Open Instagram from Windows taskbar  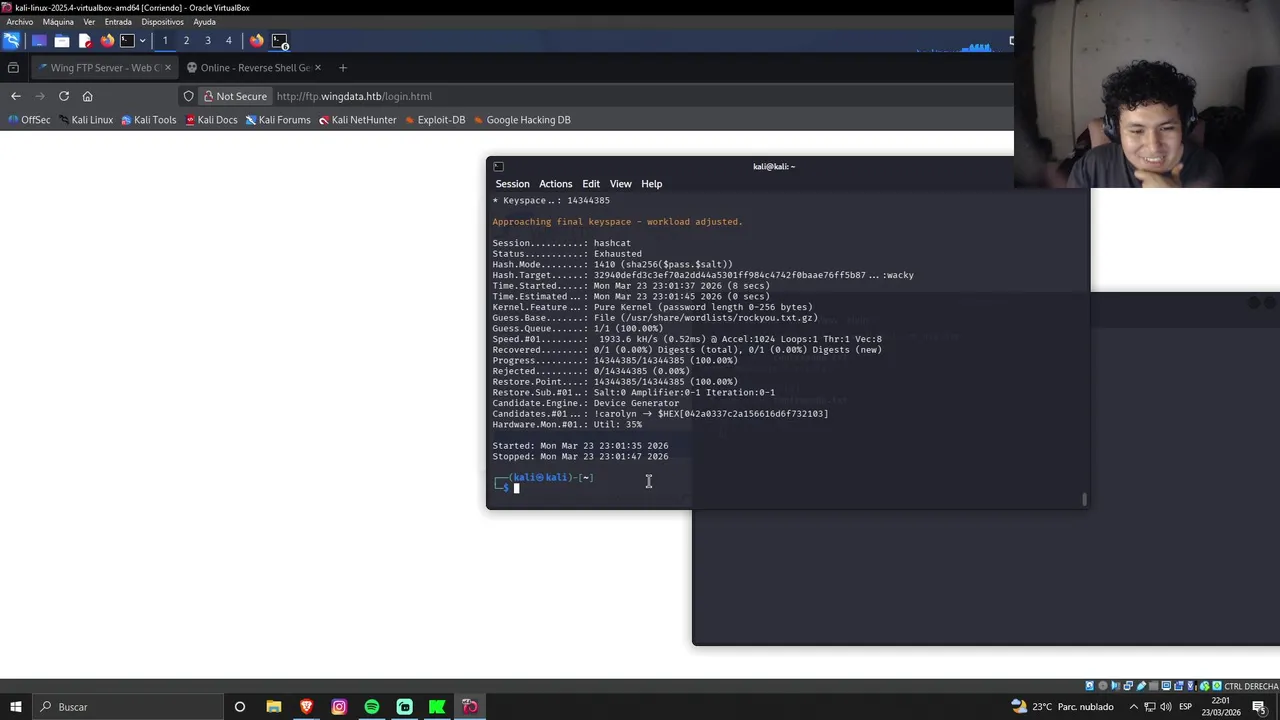tap(339, 707)
